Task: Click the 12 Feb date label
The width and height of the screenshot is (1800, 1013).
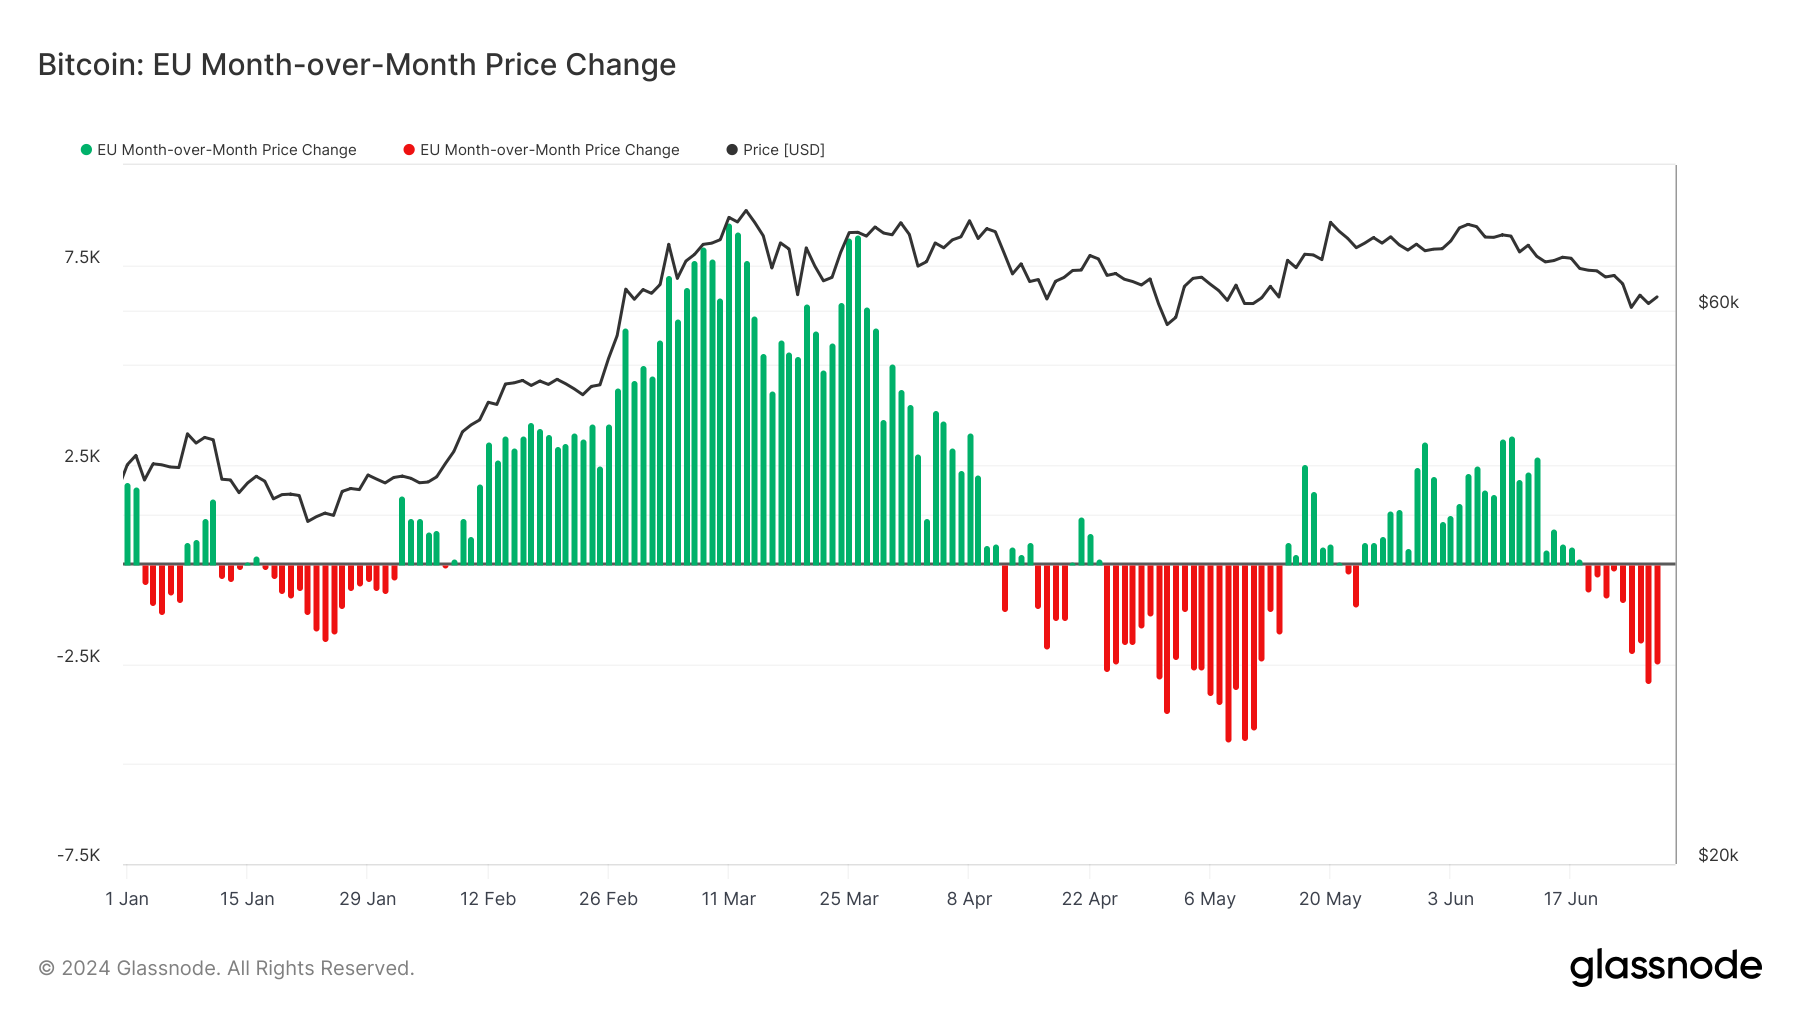Action: pyautogui.click(x=488, y=899)
